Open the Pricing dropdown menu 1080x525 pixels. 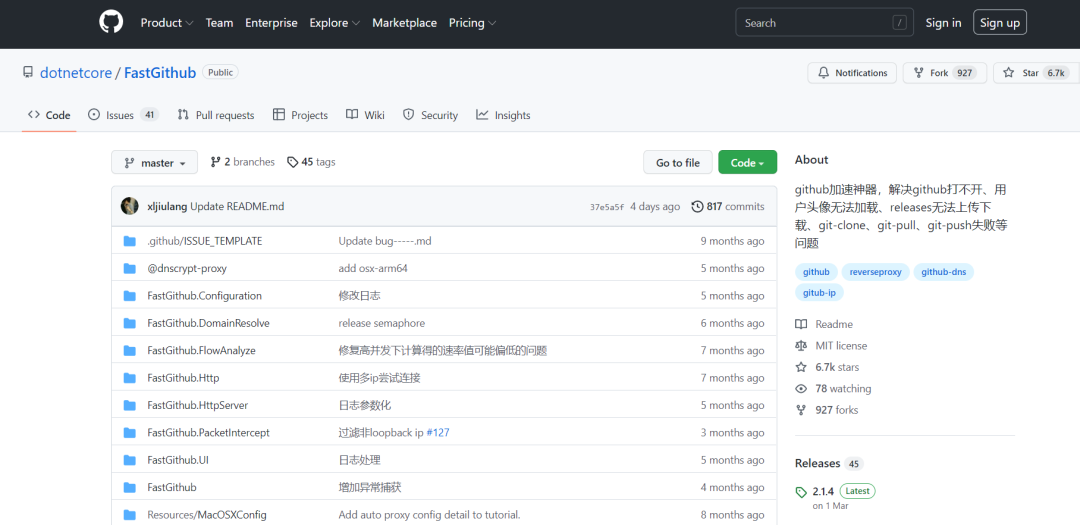point(472,23)
